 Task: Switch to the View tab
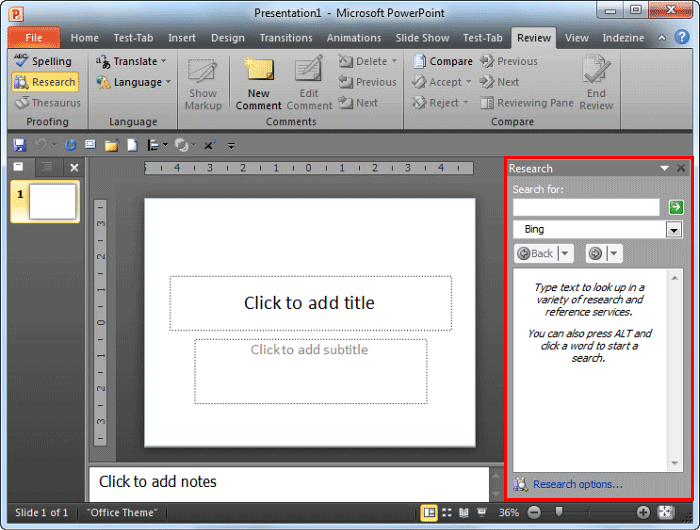[x=577, y=38]
